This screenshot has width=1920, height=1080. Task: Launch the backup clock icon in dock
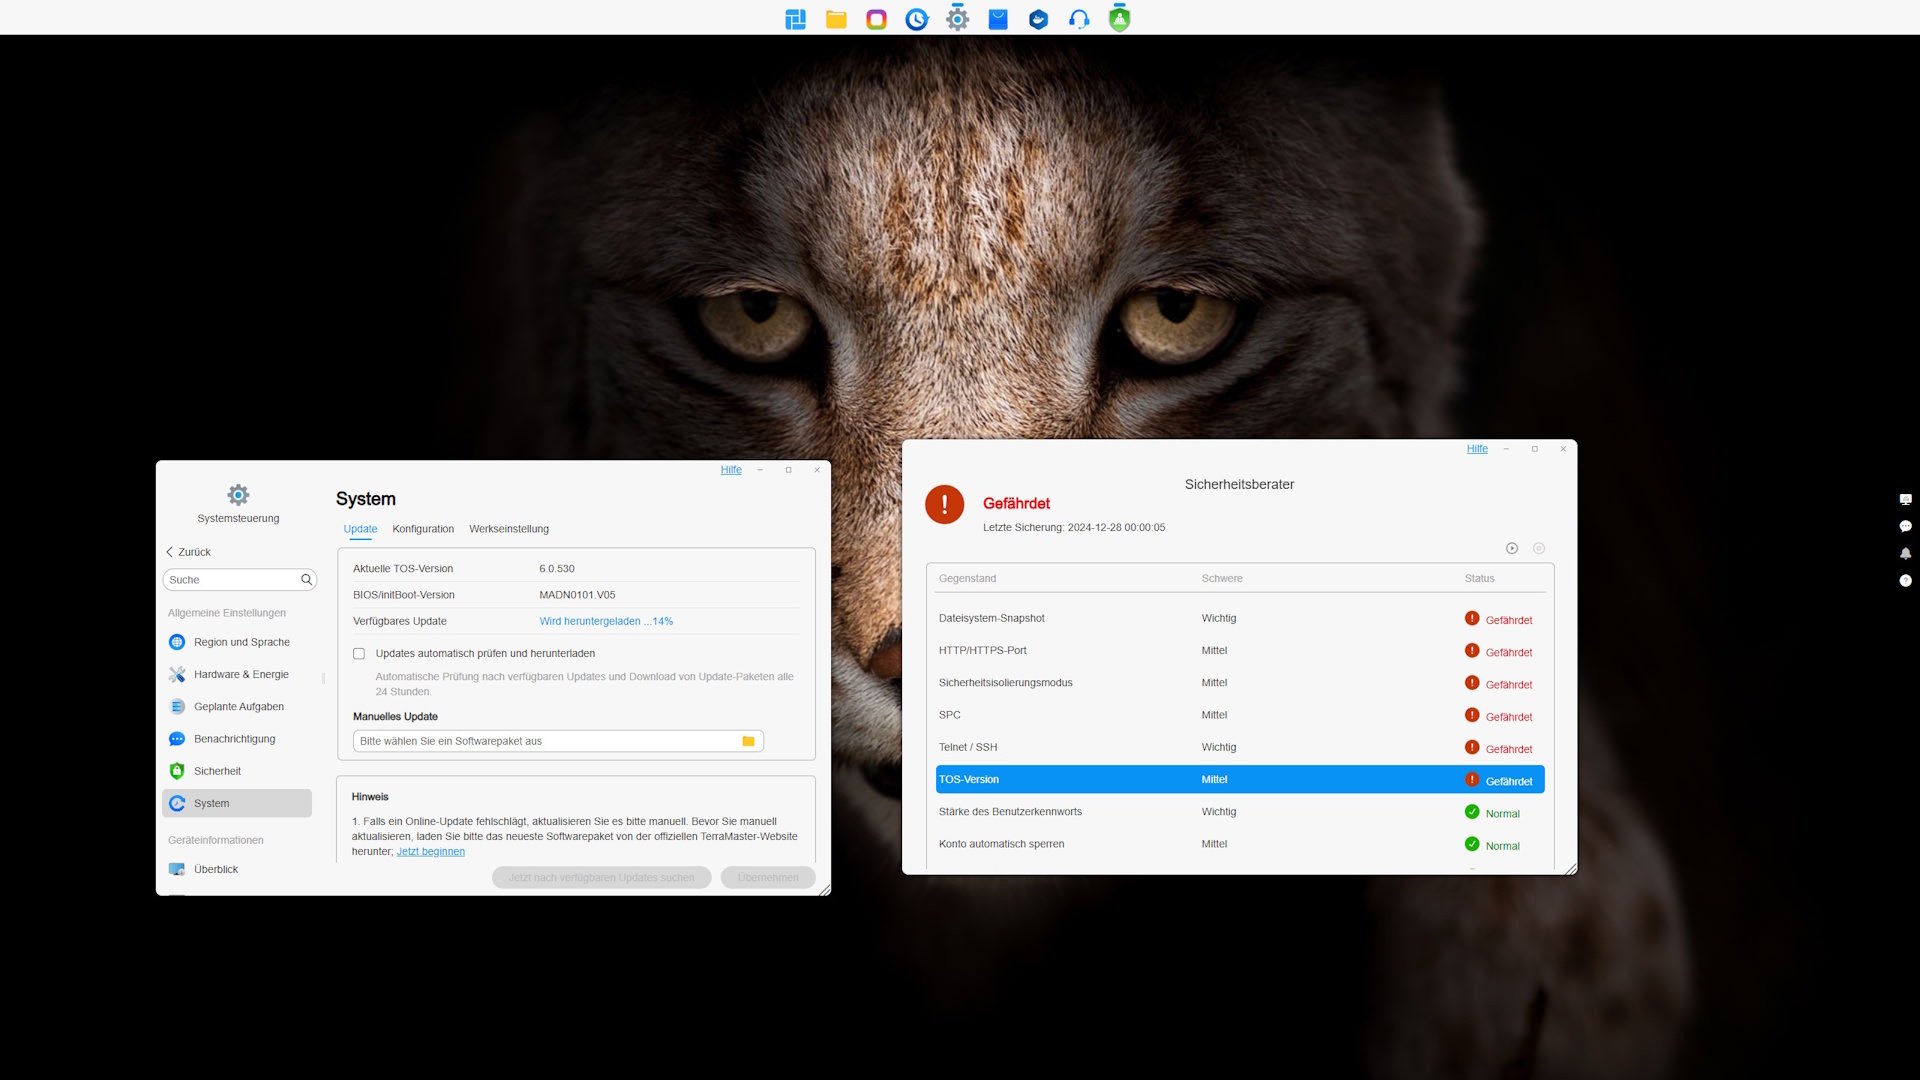point(916,19)
